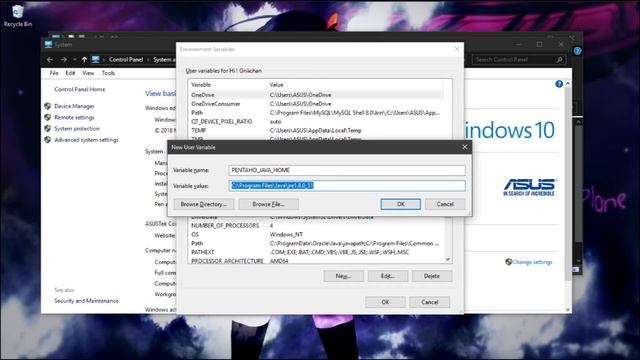The width and height of the screenshot is (640, 360).
Task: Open Remote settings link
Action: [x=74, y=117]
